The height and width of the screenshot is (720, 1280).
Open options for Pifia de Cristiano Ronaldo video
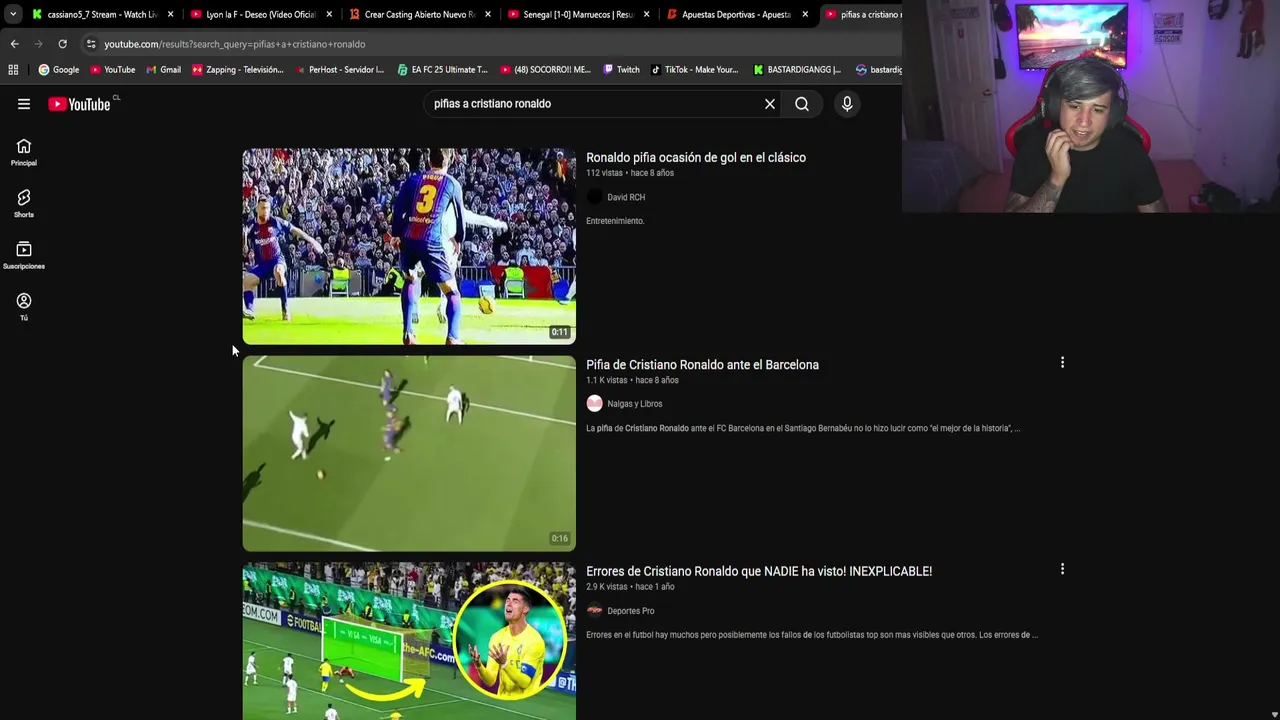coord(1062,362)
